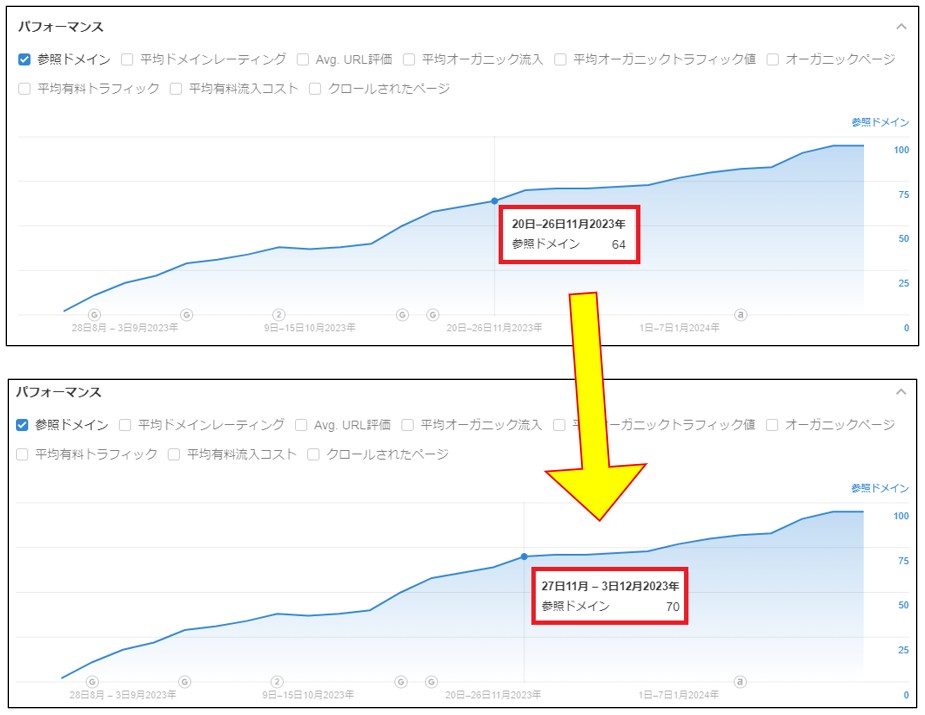Viewport: 925px width, 715px height.
Task: Click the 'a' event marker in upper chart
Action: (740, 314)
